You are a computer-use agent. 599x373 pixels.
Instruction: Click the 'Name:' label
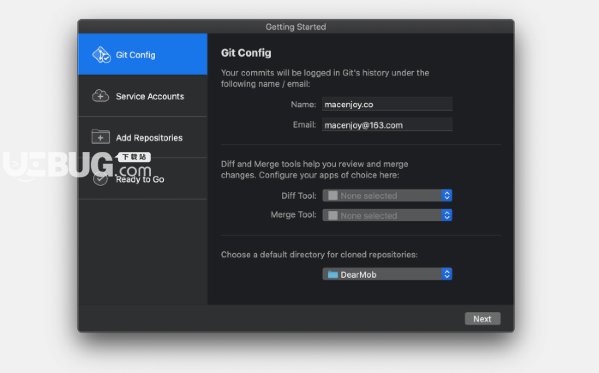(x=303, y=104)
